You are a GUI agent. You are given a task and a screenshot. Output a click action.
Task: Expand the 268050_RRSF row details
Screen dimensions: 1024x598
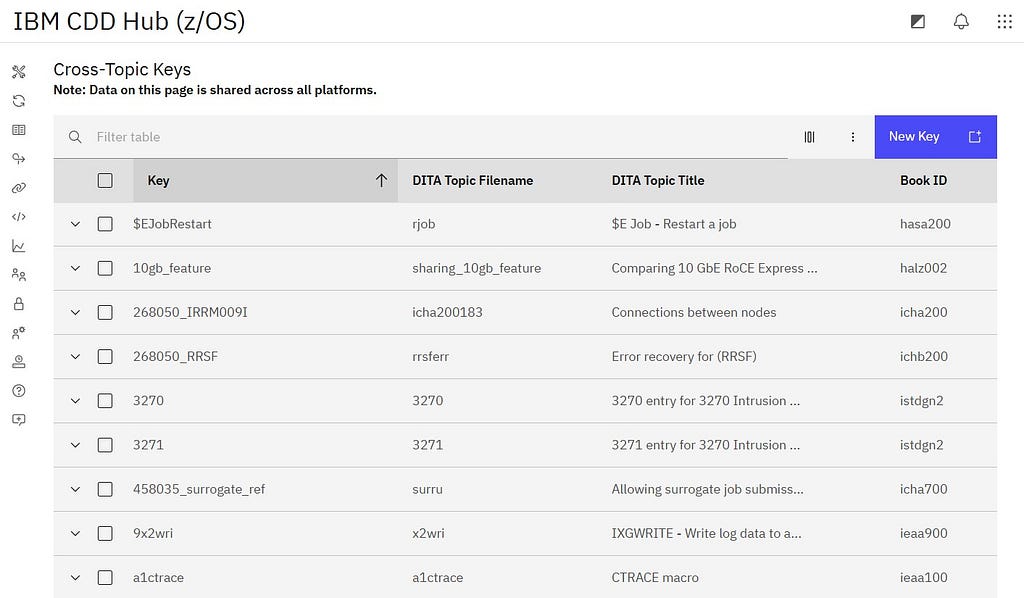pos(75,357)
